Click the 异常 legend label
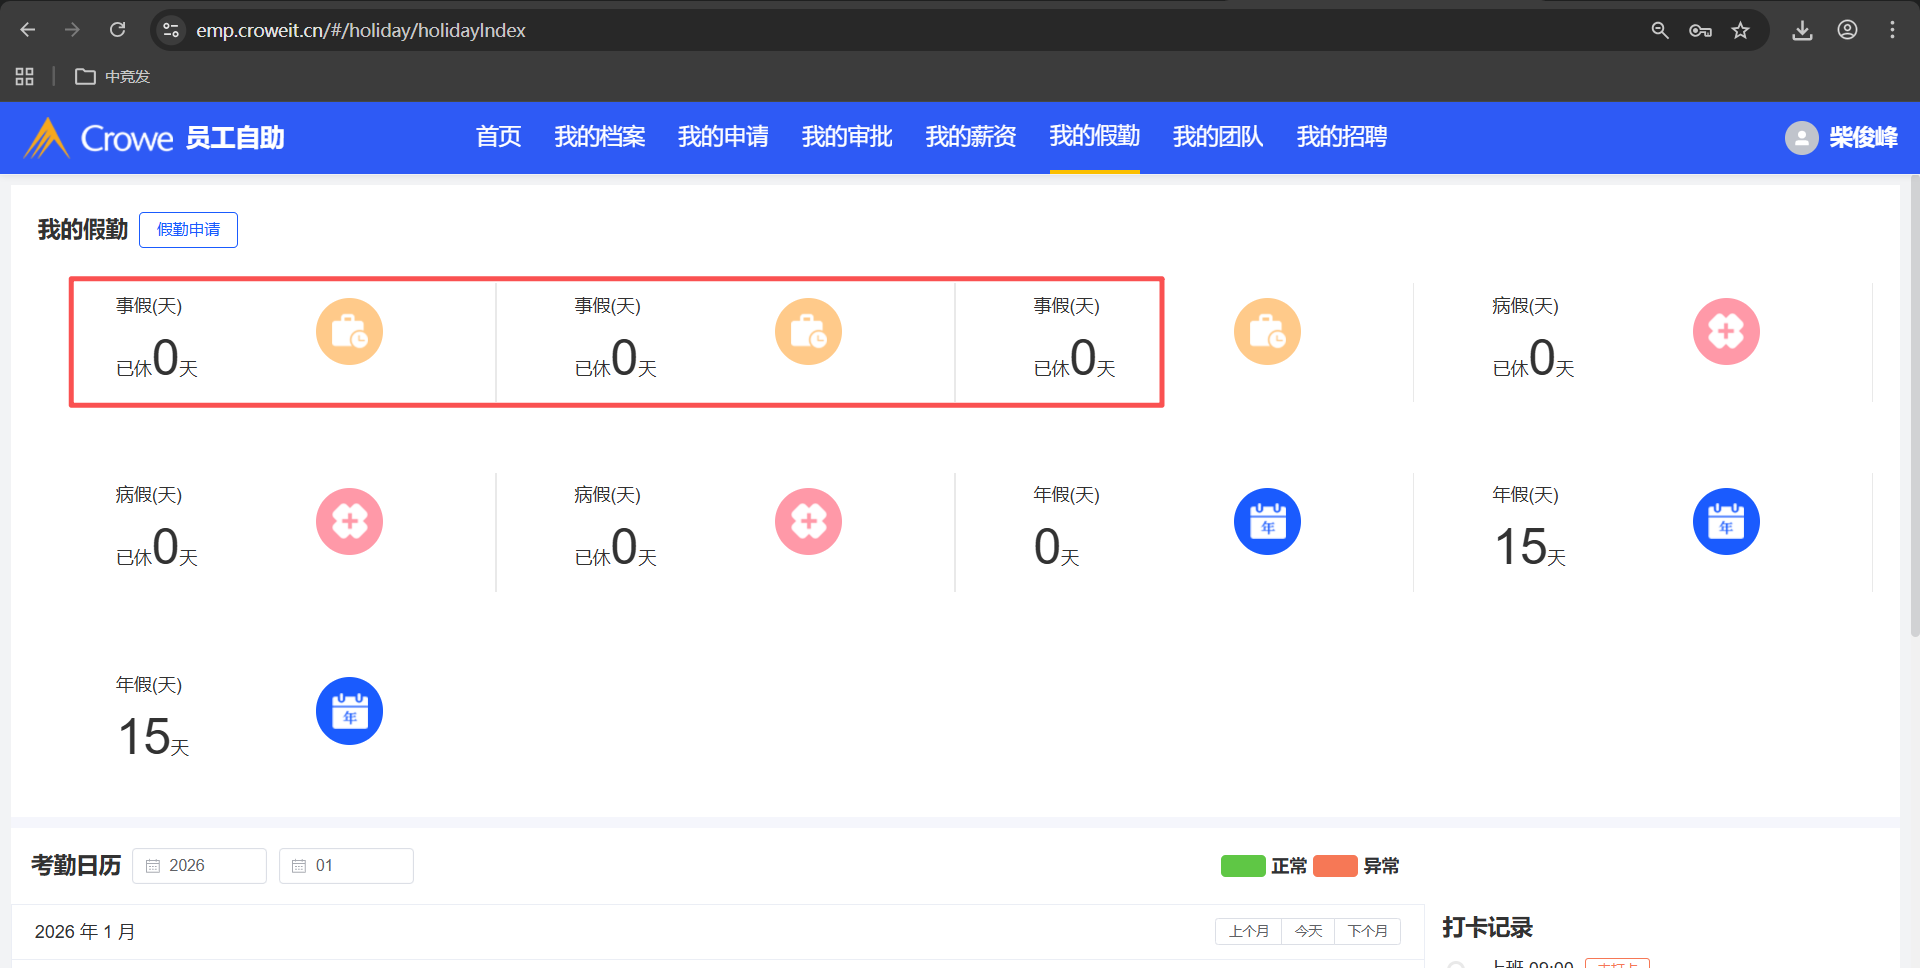Image resolution: width=1920 pixels, height=968 pixels. tap(1381, 866)
